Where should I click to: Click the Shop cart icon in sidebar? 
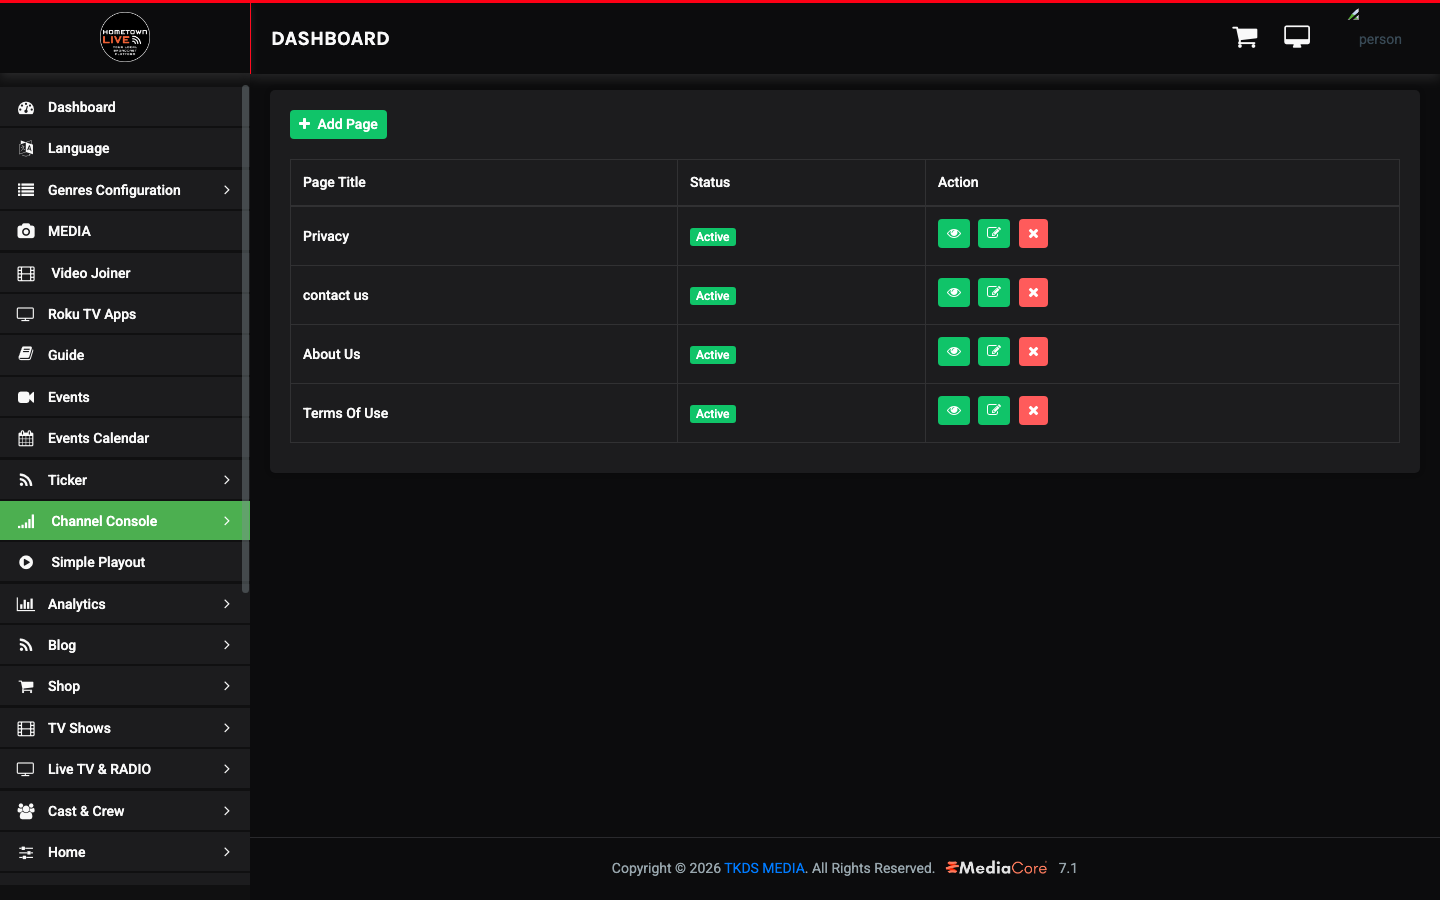pos(26,686)
